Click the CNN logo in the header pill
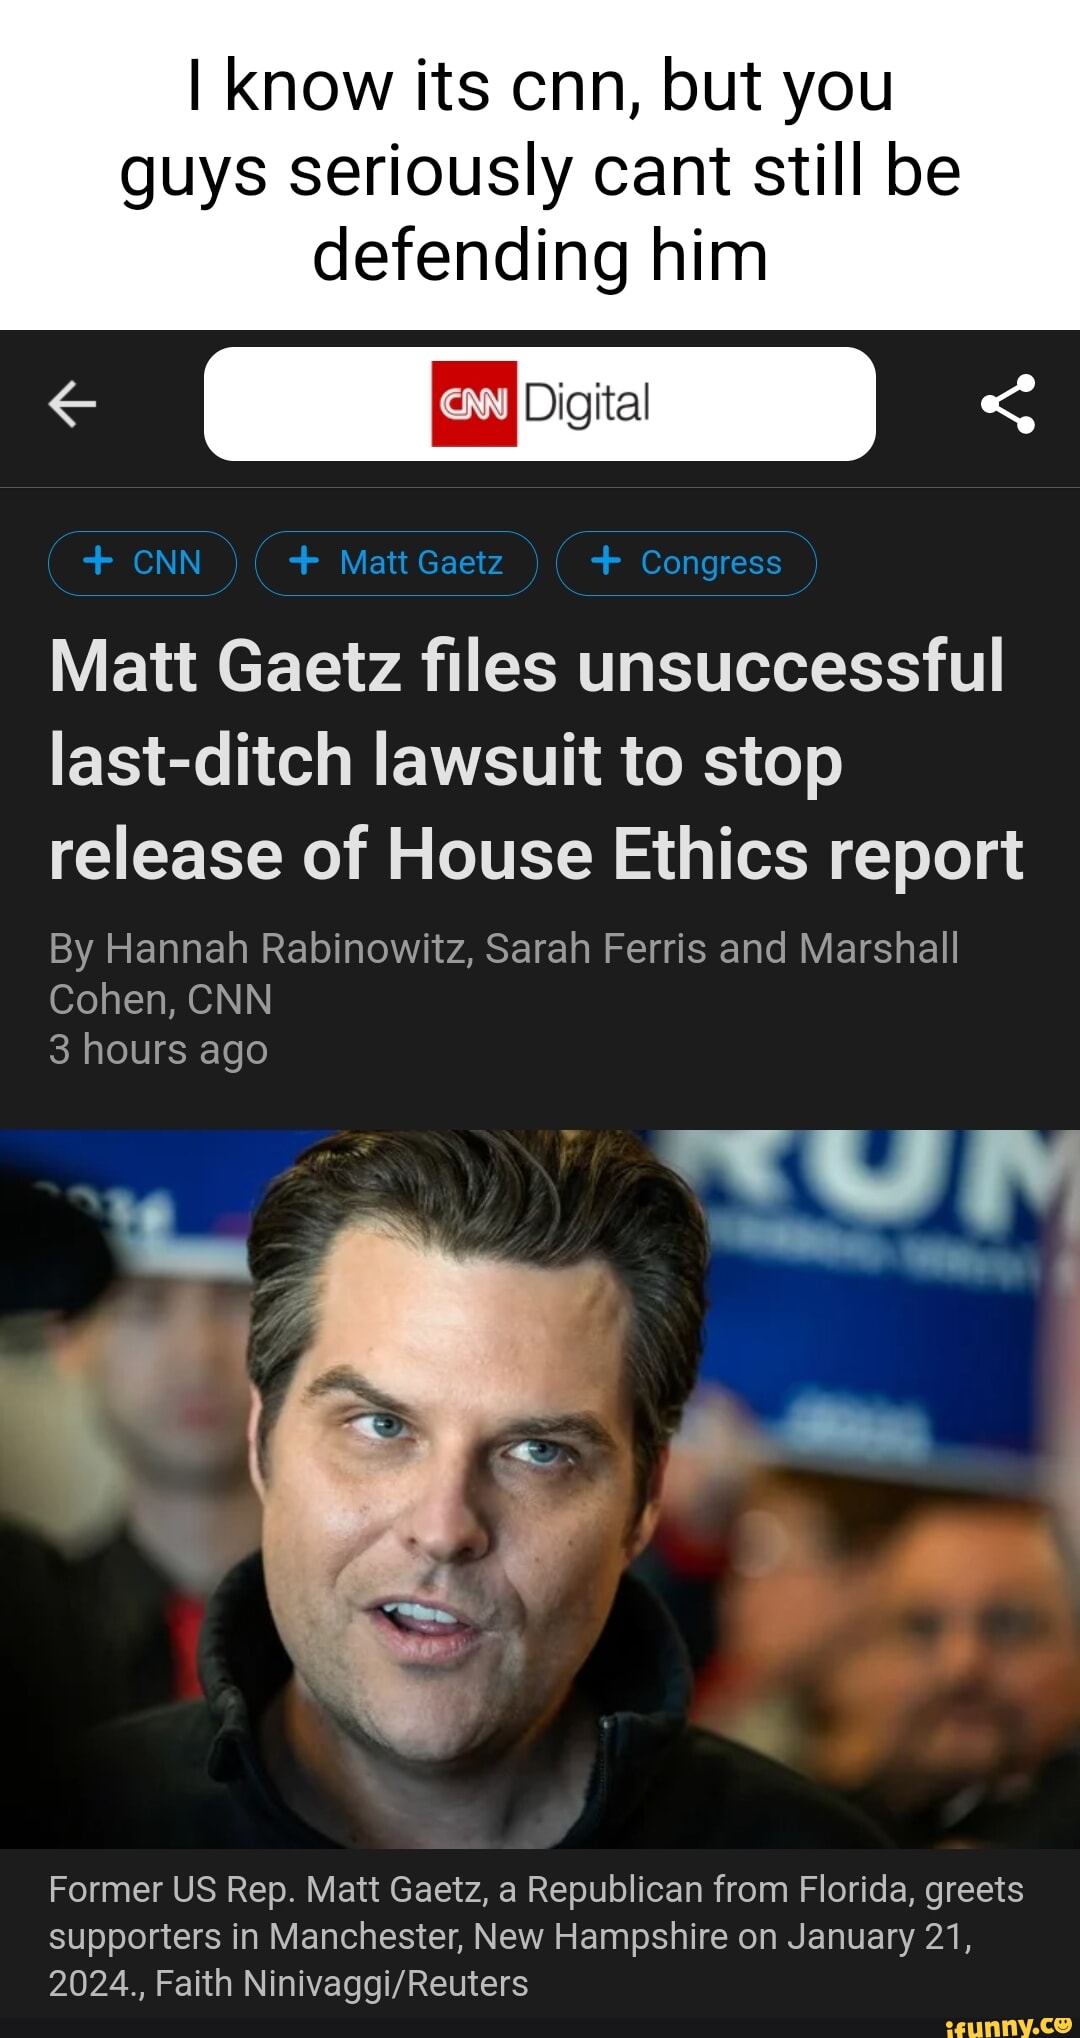The image size is (1080, 2038). [473, 403]
